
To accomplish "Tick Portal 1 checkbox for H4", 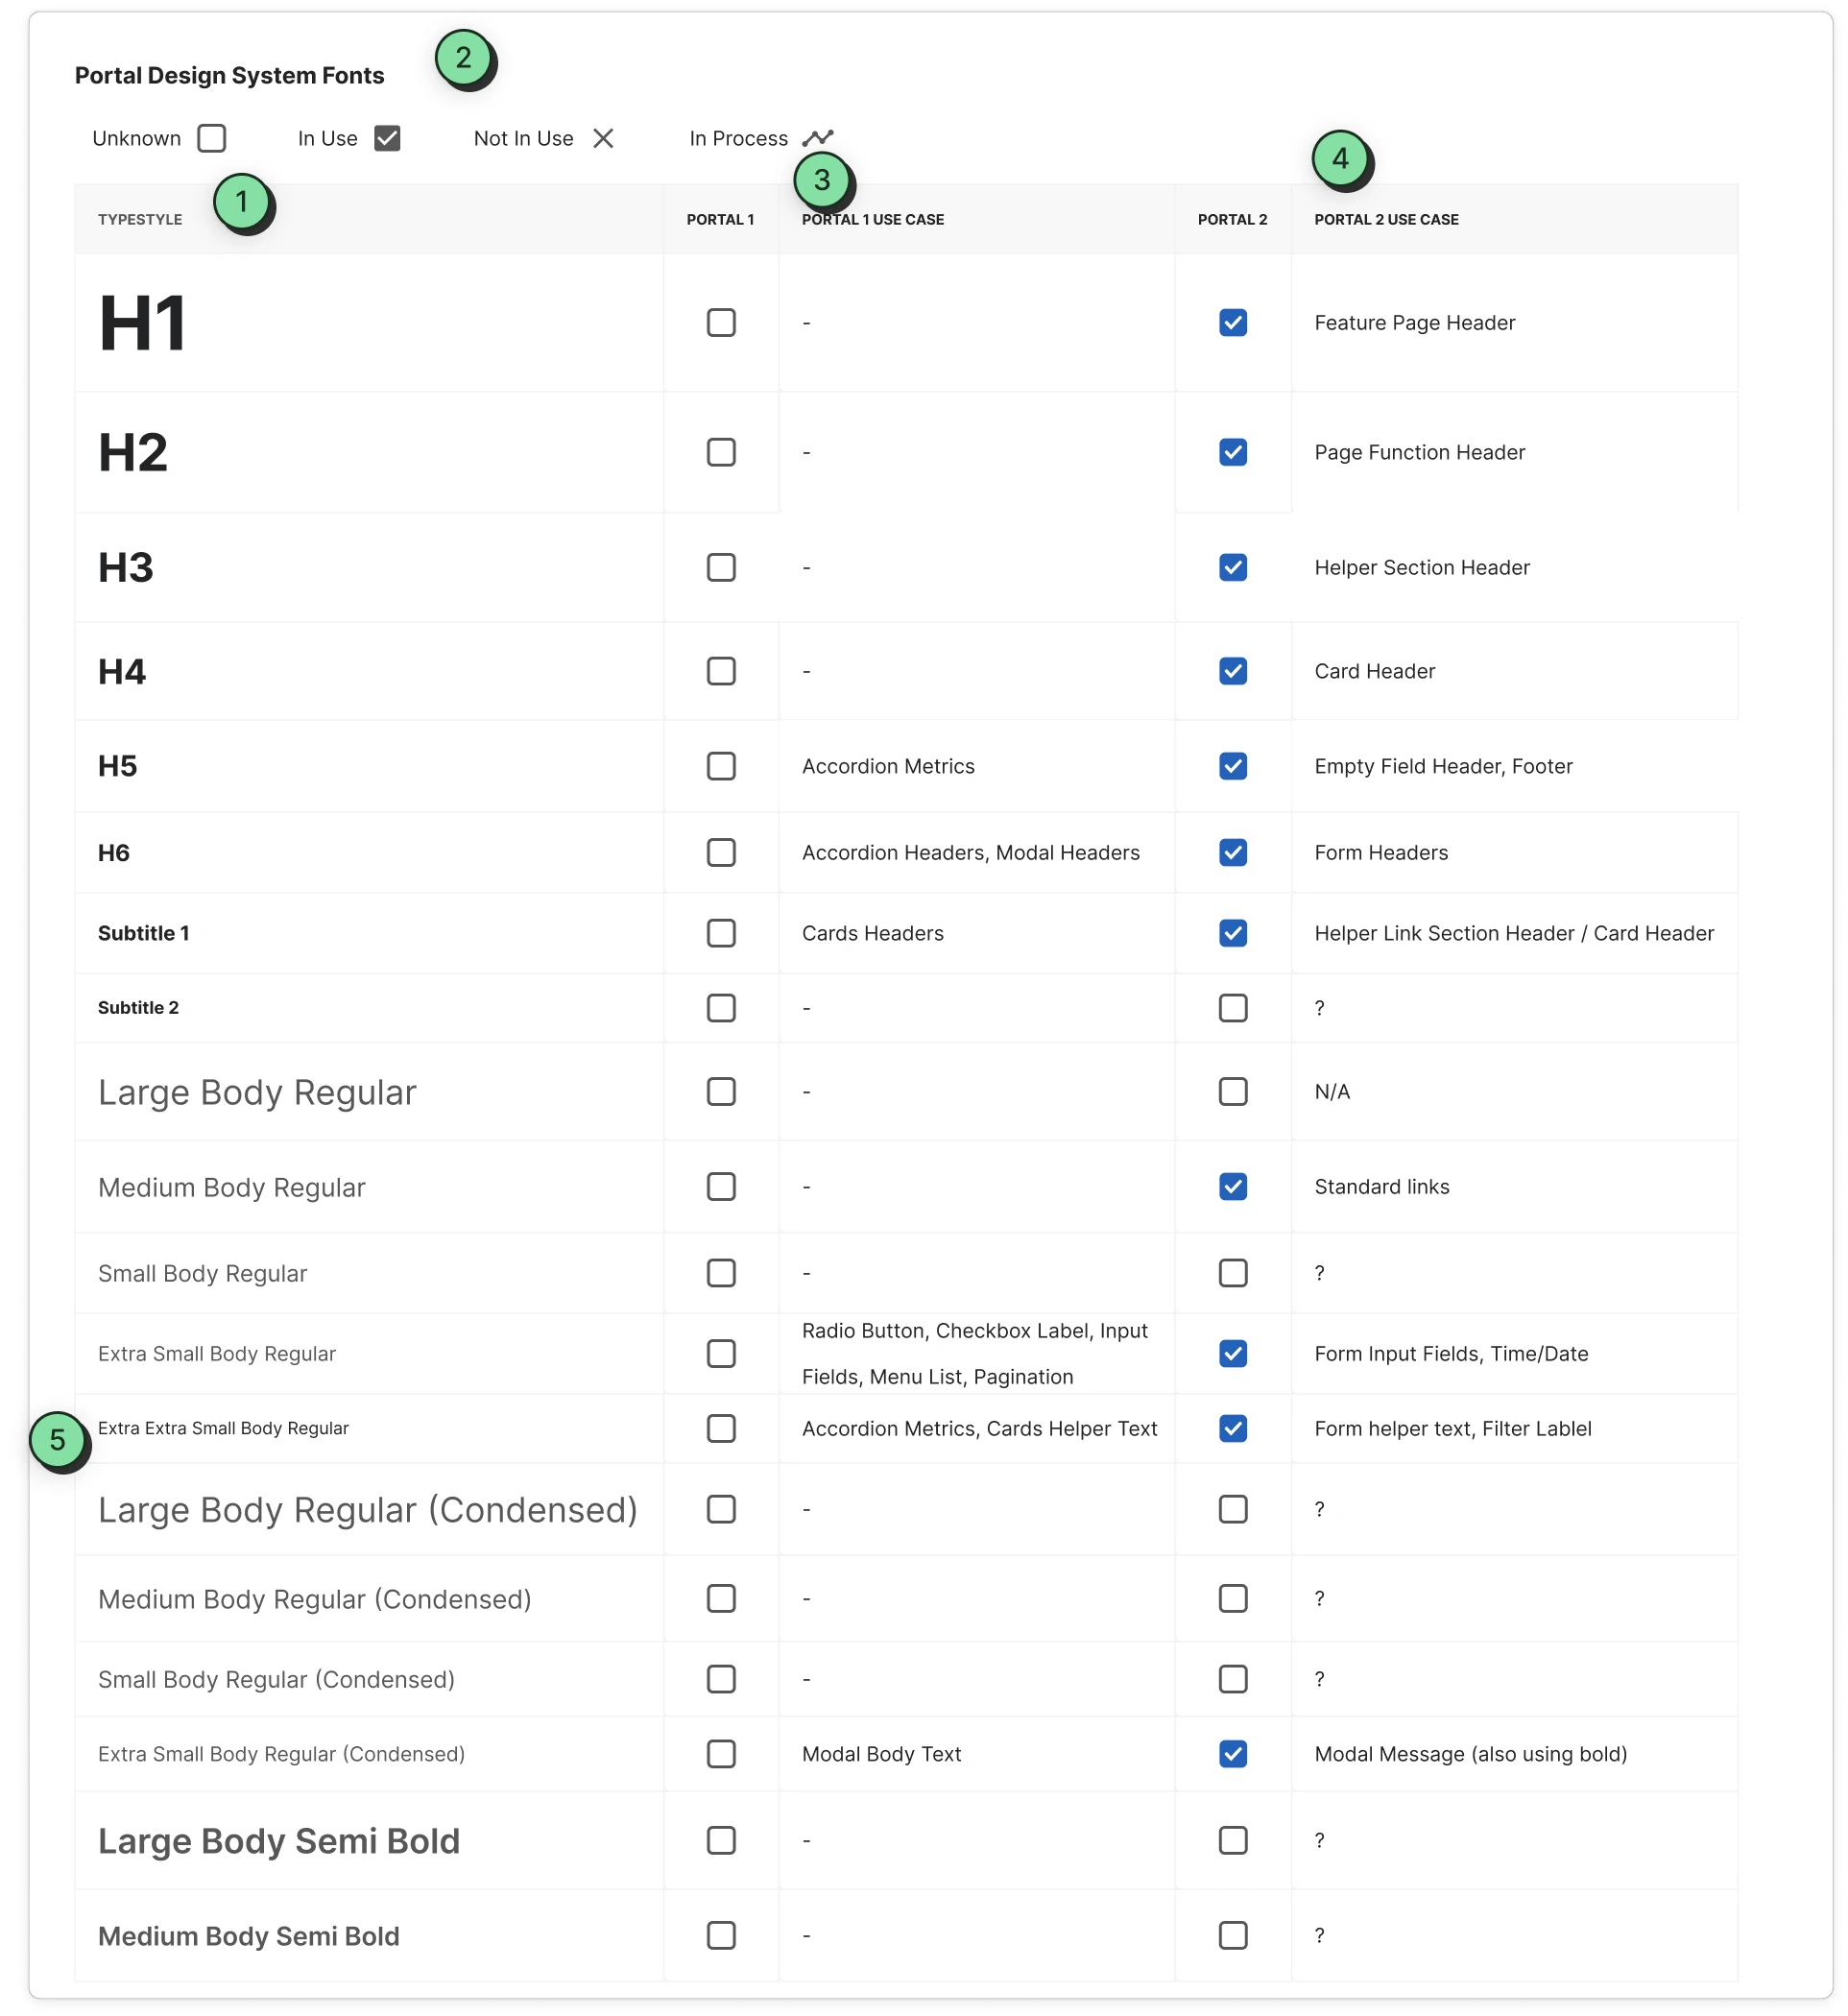I will [721, 671].
